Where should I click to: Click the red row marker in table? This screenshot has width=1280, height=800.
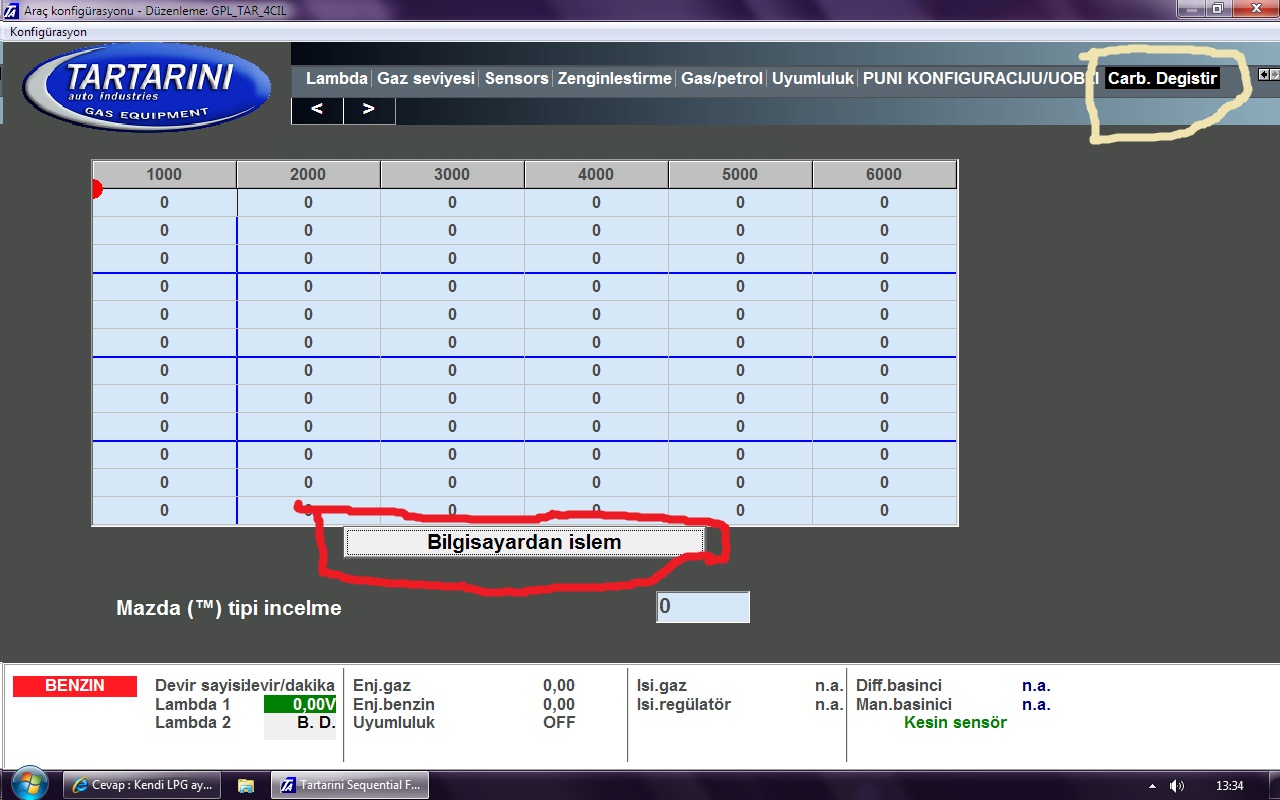97,189
